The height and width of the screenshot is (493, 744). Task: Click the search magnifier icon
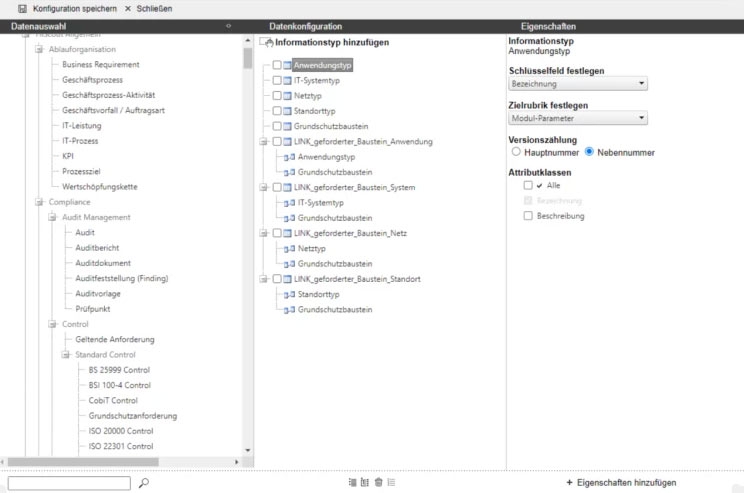(143, 483)
